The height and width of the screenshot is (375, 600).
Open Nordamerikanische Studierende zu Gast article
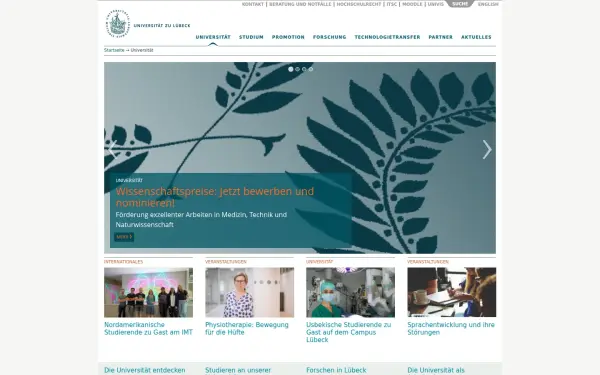(148, 328)
